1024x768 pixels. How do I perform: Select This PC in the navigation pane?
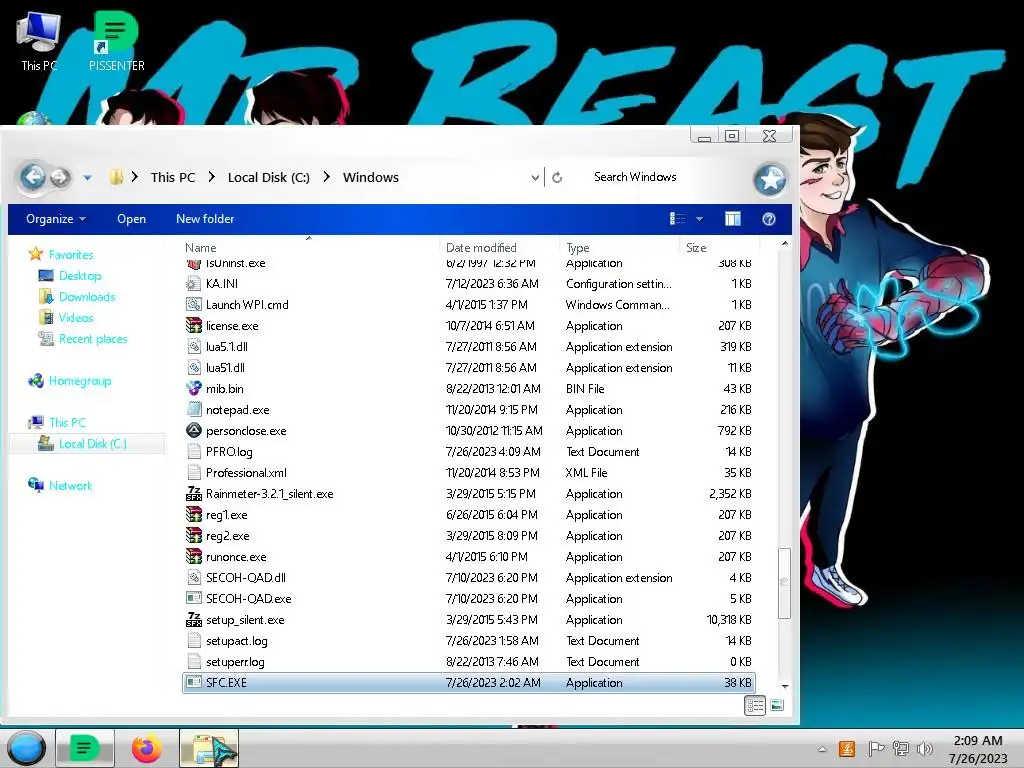(x=67, y=423)
